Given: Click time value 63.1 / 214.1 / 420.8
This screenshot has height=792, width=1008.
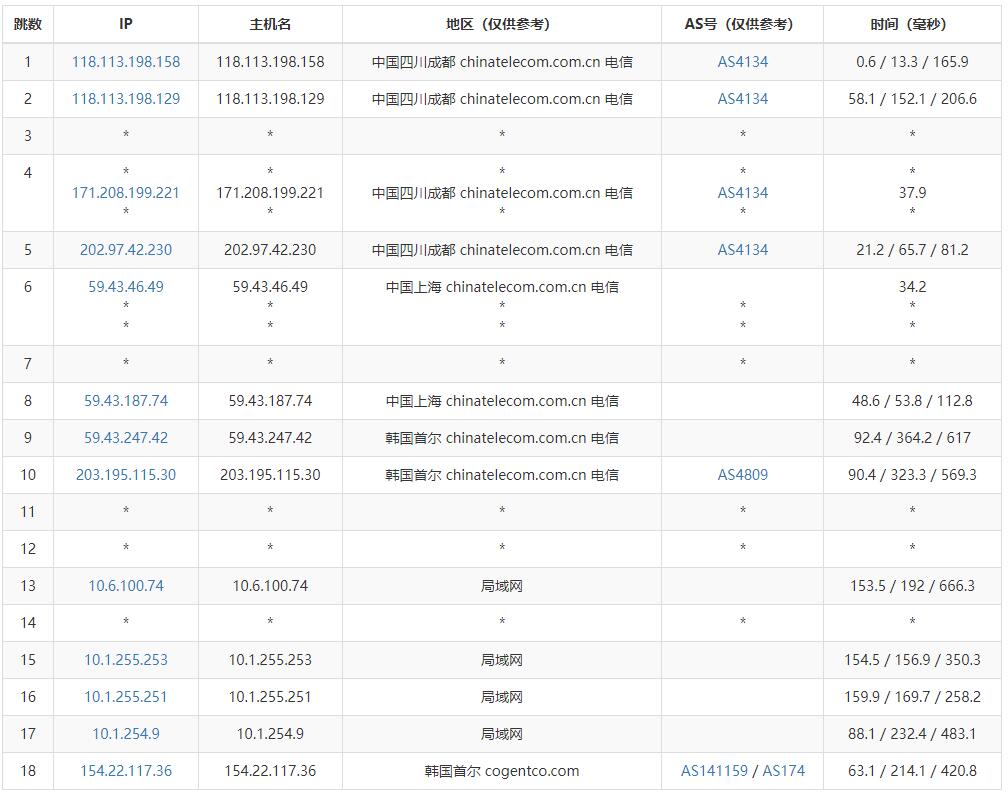Looking at the screenshot, I should click(912, 770).
